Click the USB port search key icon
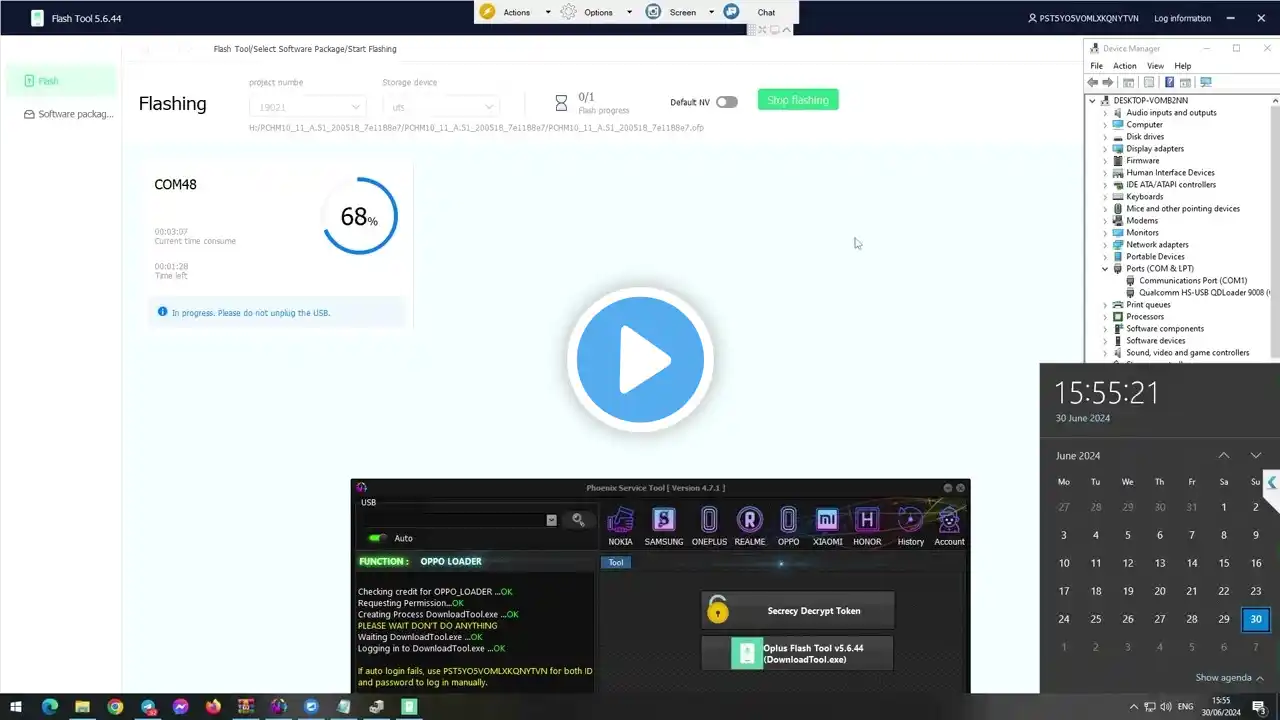 (x=578, y=520)
